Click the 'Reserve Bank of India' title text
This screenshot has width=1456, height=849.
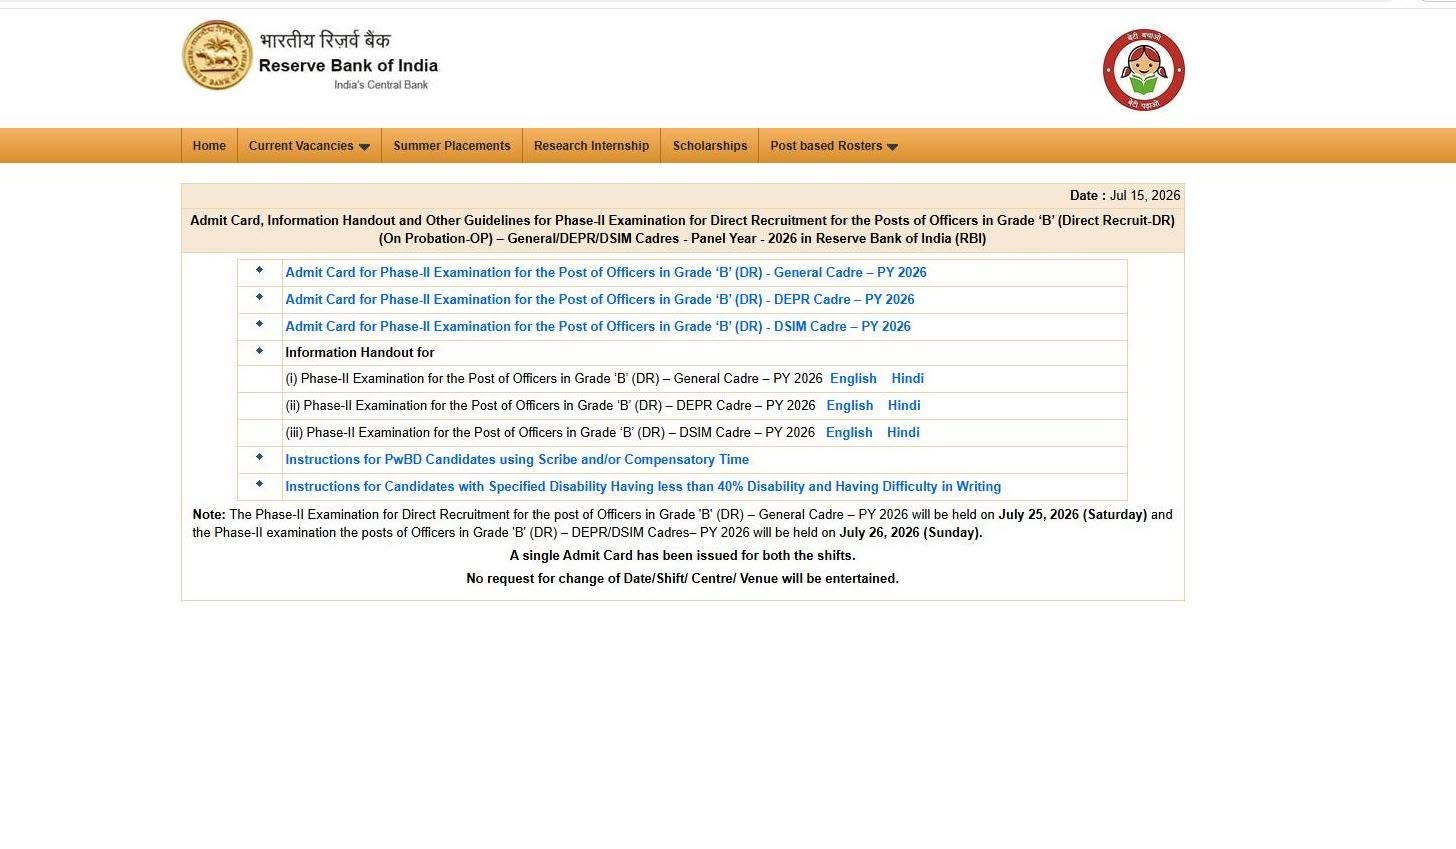point(348,66)
